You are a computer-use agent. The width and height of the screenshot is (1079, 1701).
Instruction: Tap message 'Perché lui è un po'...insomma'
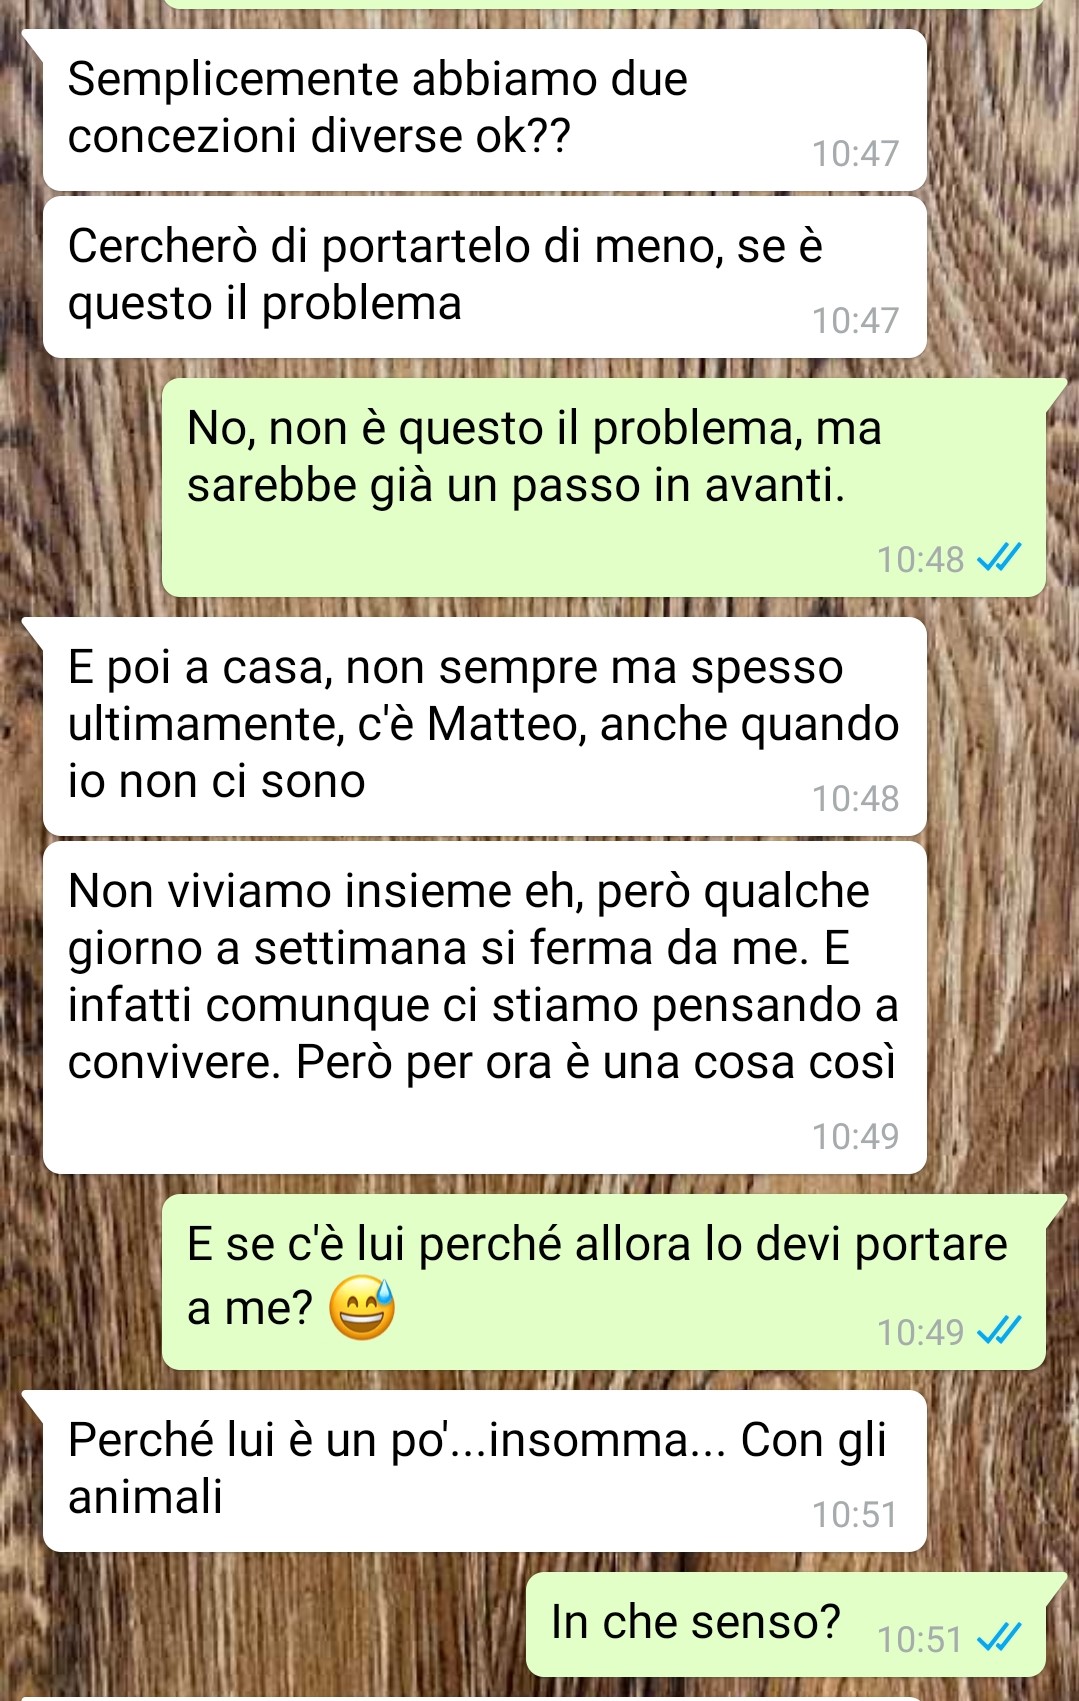tap(484, 1470)
